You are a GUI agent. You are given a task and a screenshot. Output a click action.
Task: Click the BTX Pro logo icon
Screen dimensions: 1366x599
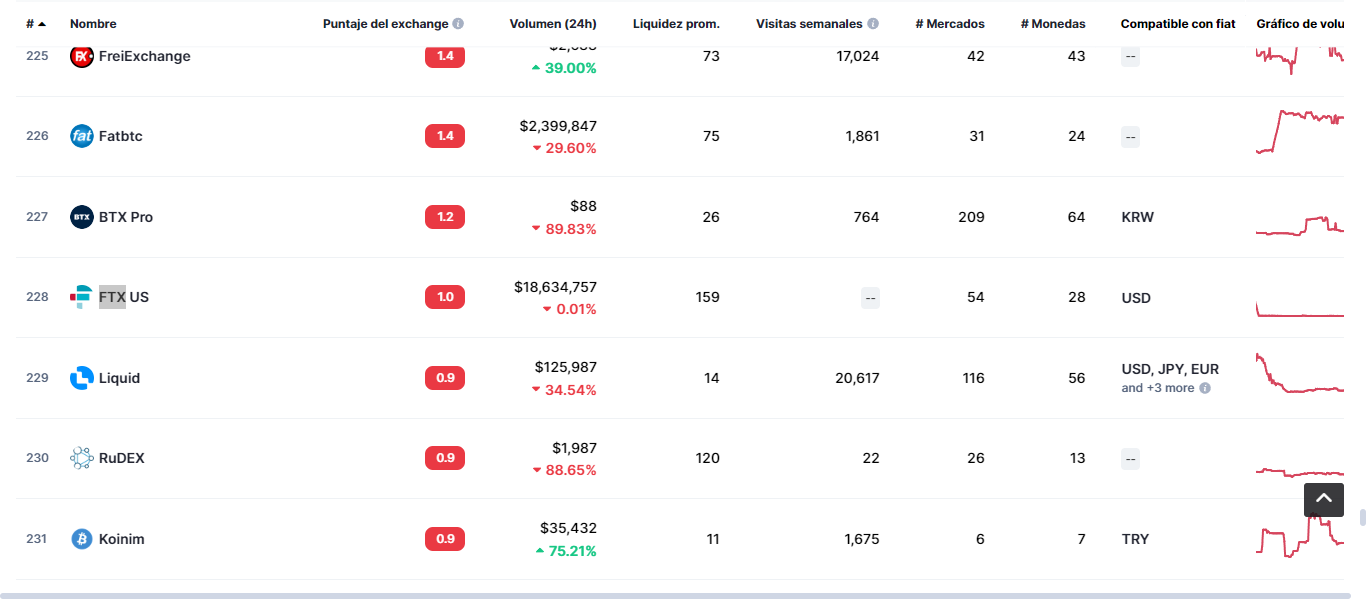[82, 217]
